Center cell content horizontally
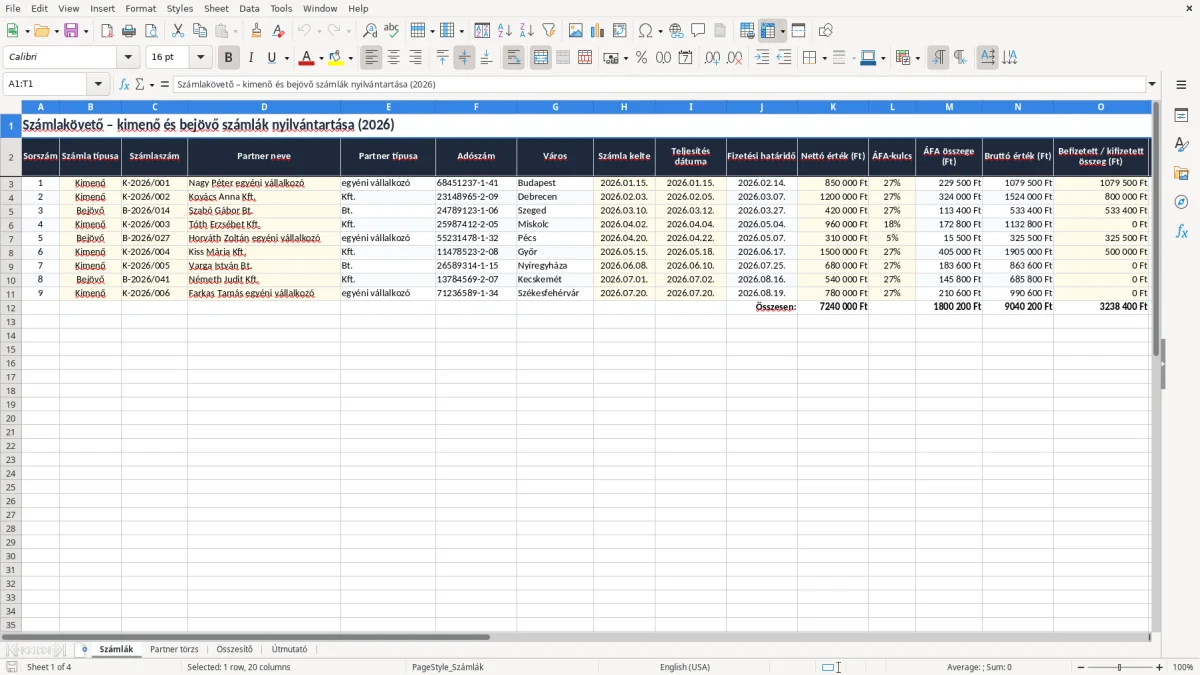 393,58
